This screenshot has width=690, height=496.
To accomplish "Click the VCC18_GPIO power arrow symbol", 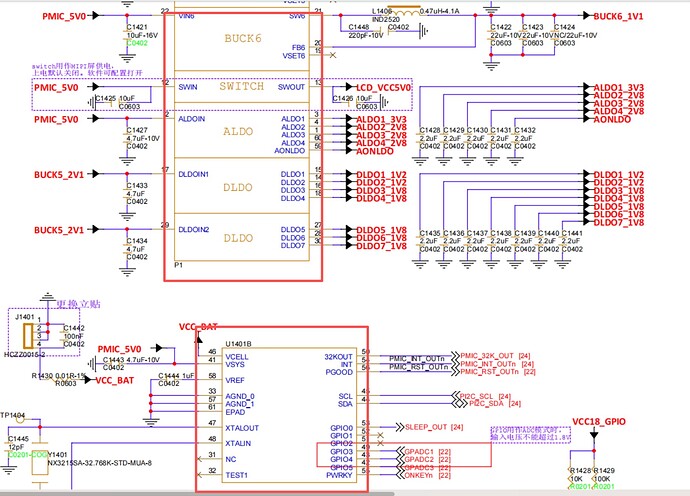I will point(594,435).
